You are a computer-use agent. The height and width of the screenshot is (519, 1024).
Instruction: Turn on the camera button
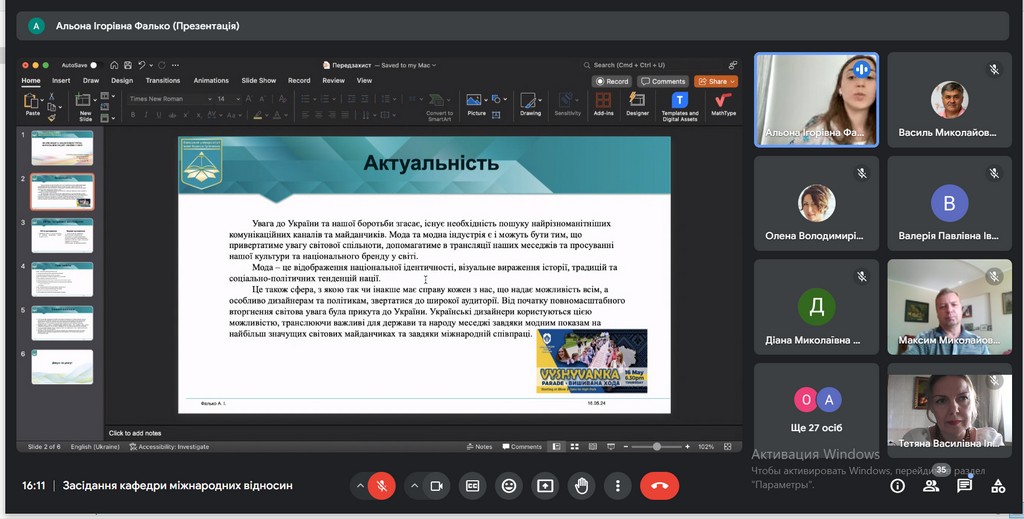[x=436, y=486]
